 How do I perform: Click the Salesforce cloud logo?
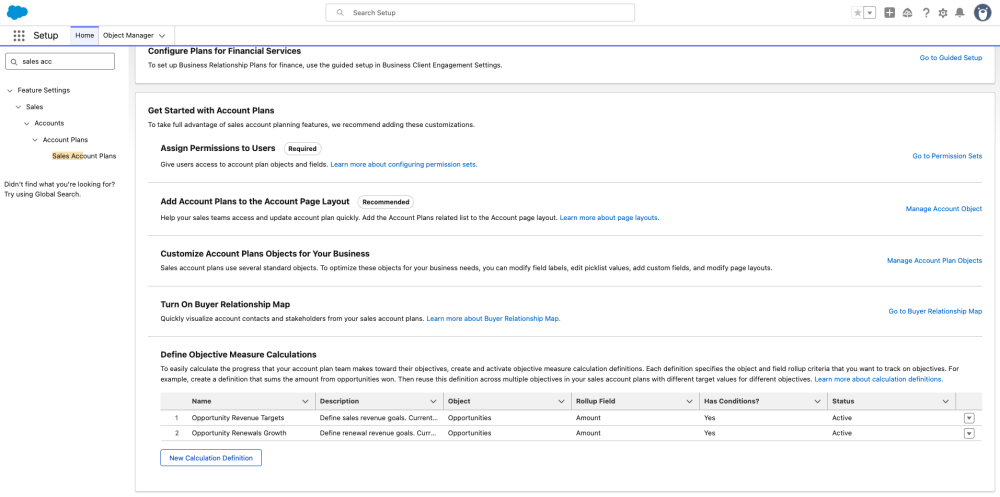17,12
